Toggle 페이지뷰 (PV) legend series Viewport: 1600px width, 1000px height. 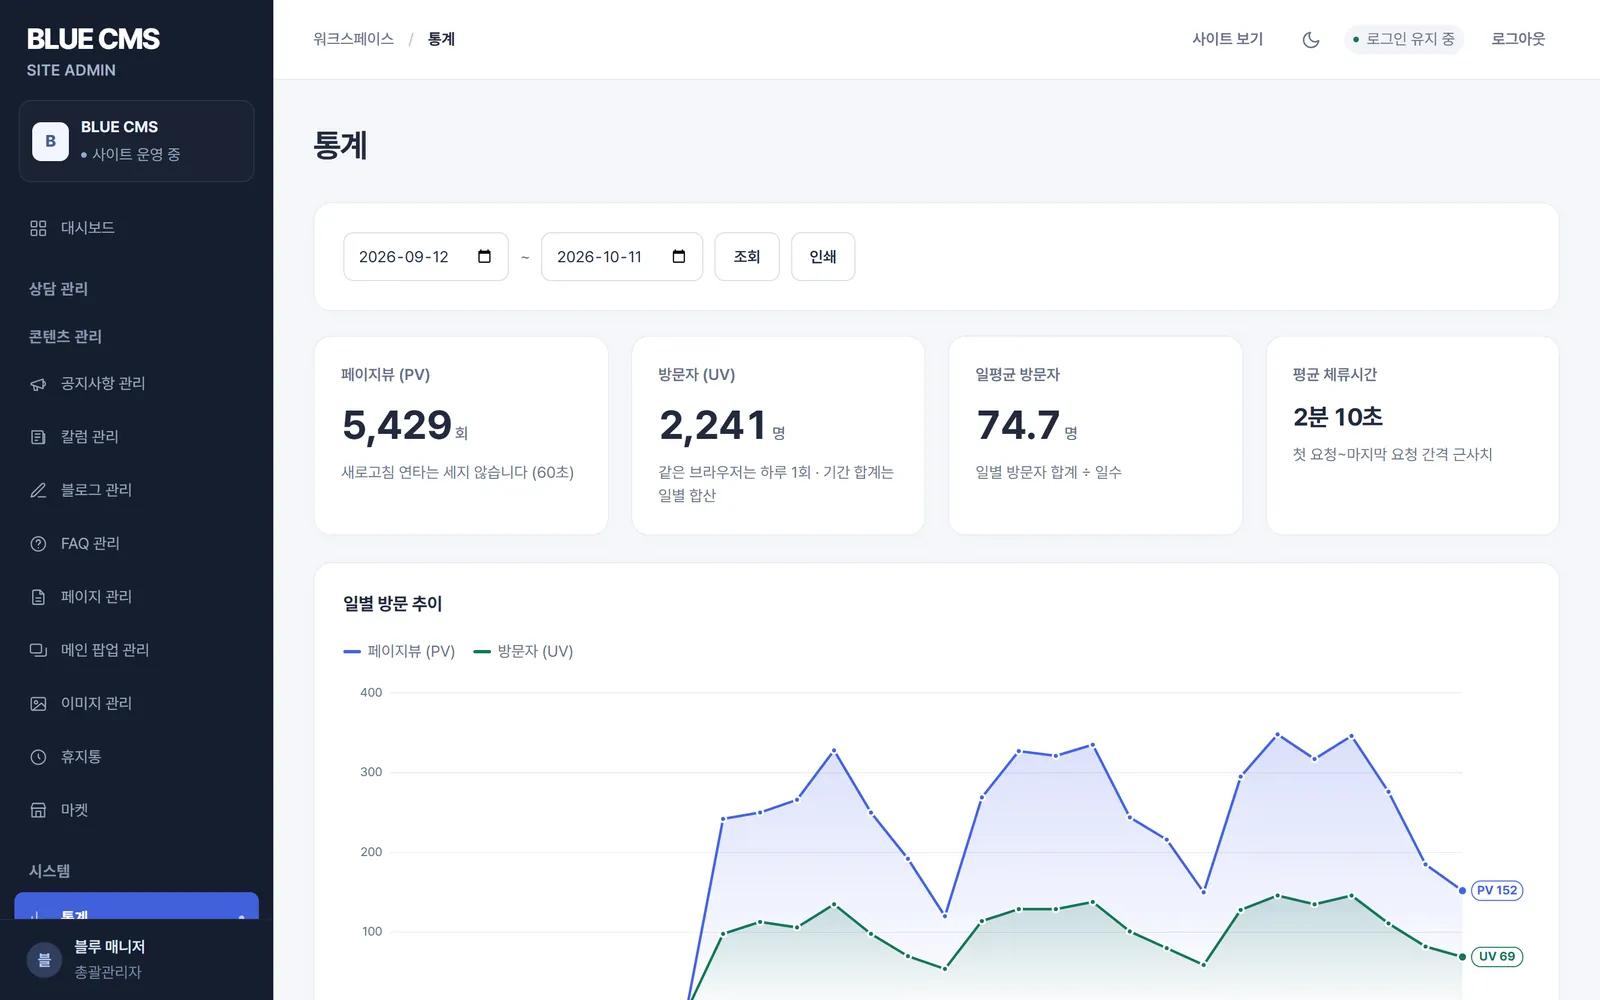(399, 651)
